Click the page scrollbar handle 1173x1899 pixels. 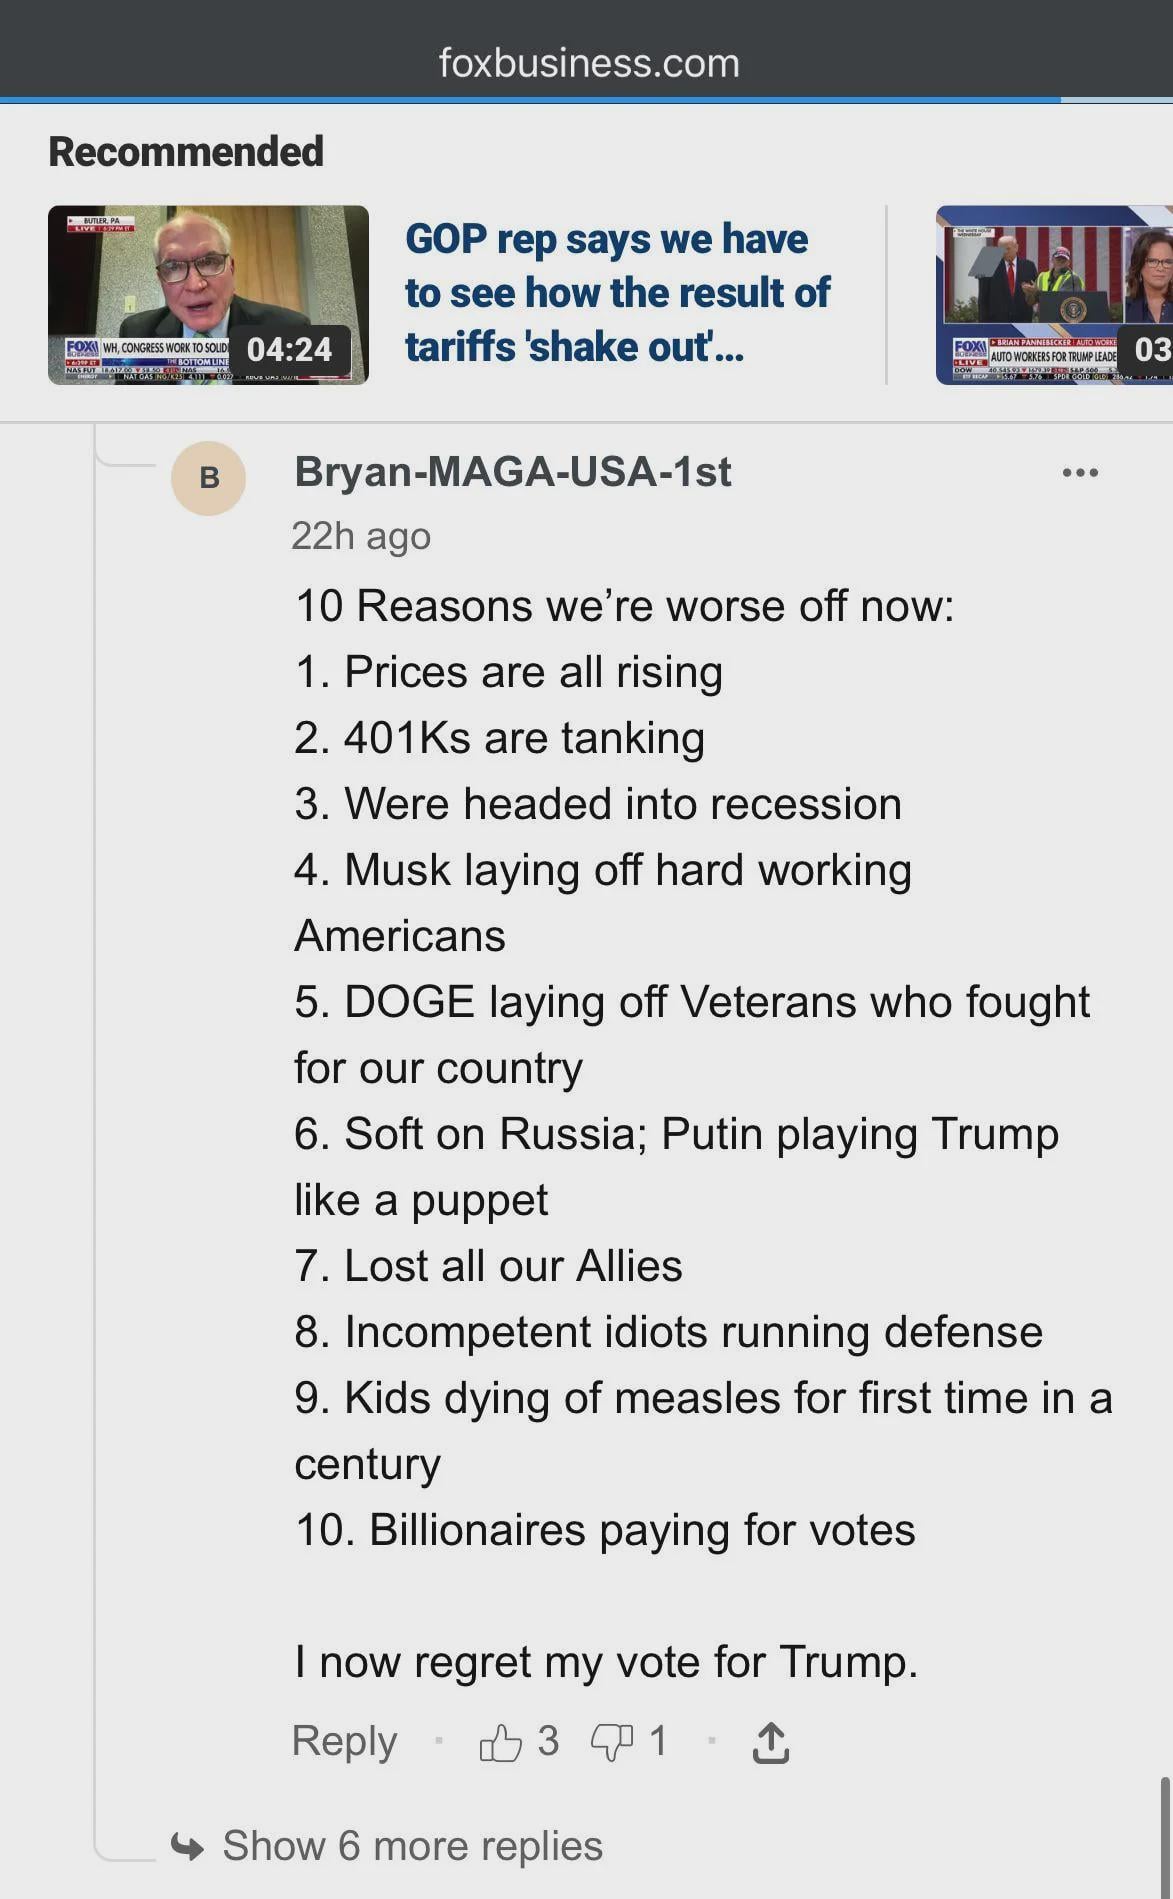point(1165,1836)
